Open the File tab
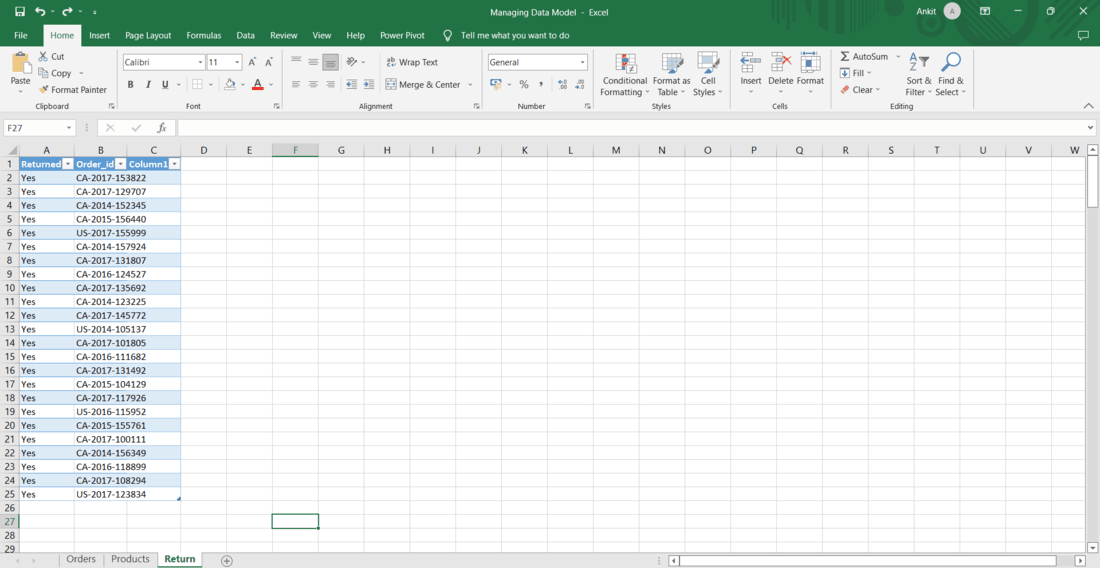 21,35
